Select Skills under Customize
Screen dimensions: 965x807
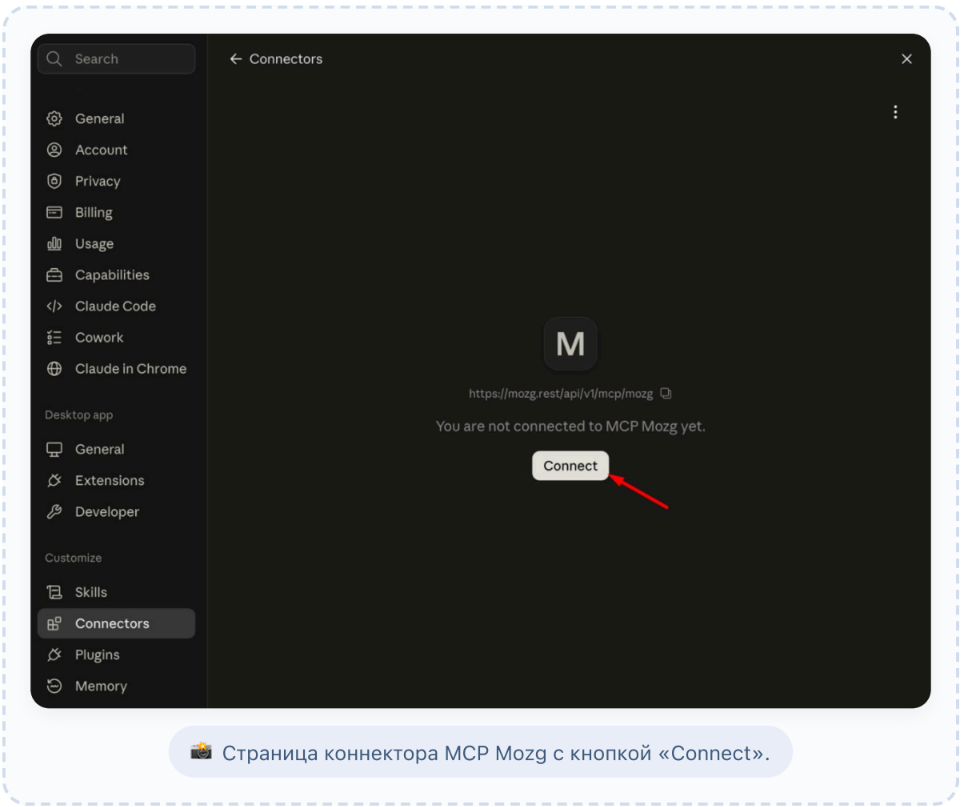[x=116, y=593]
